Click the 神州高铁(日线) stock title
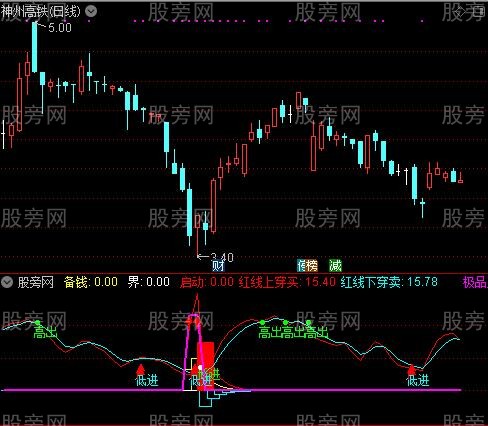 coord(41,12)
